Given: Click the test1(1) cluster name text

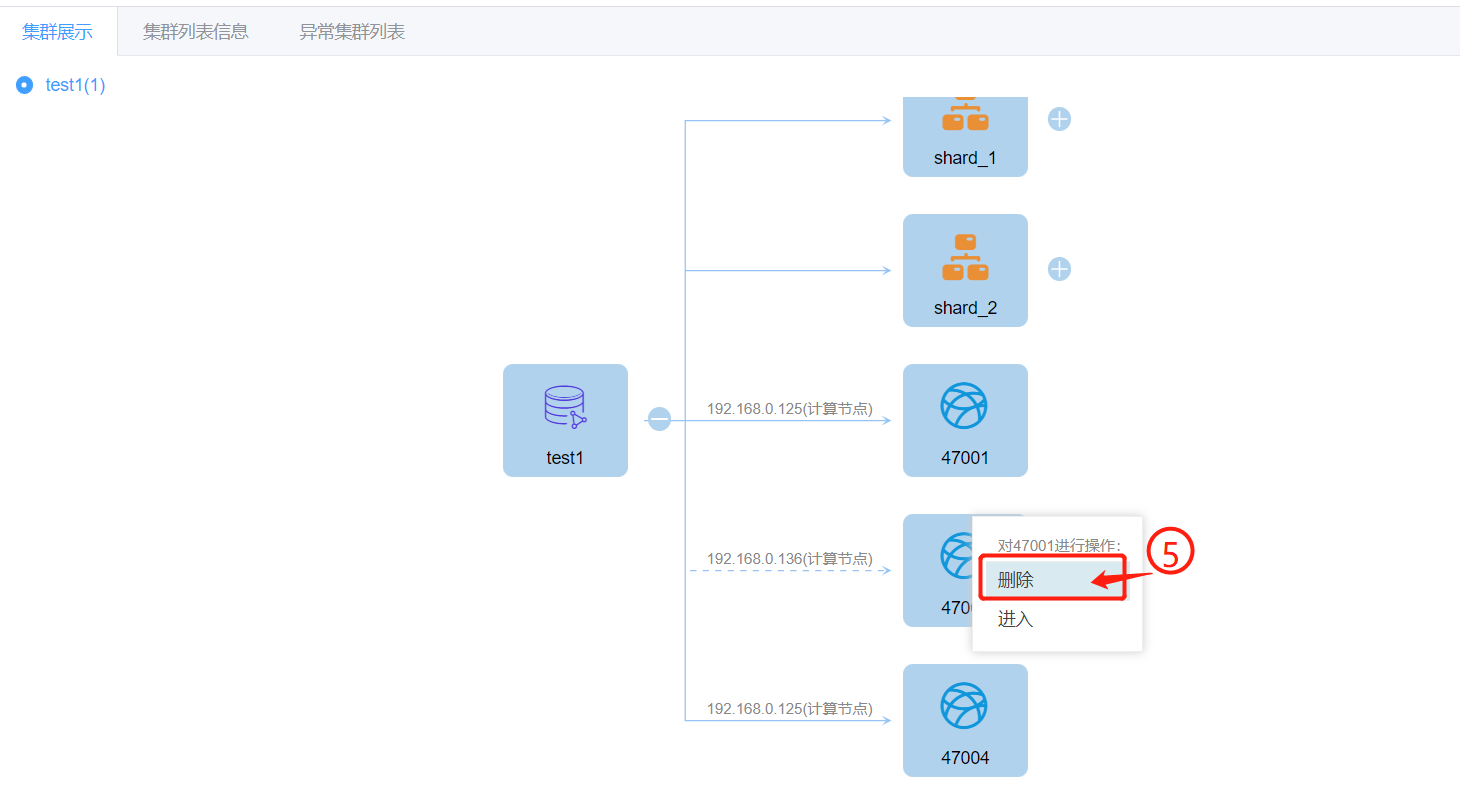Looking at the screenshot, I should click(75, 85).
